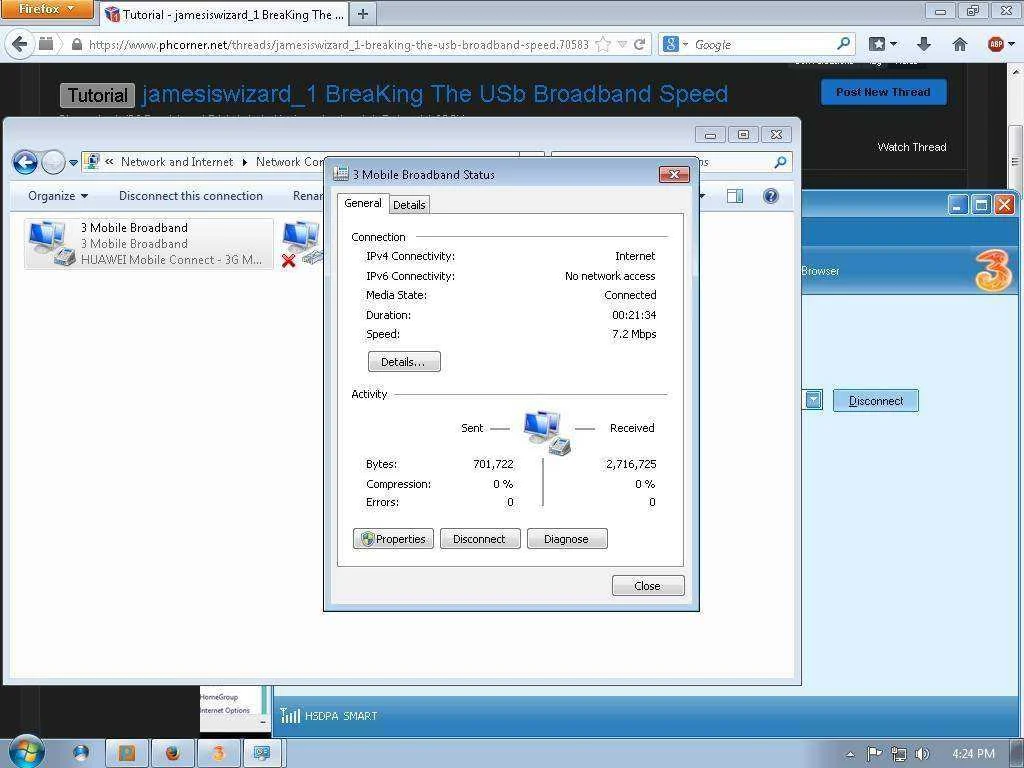Open a new Firefox tab with plus icon
The image size is (1024, 768).
pyautogui.click(x=363, y=14)
